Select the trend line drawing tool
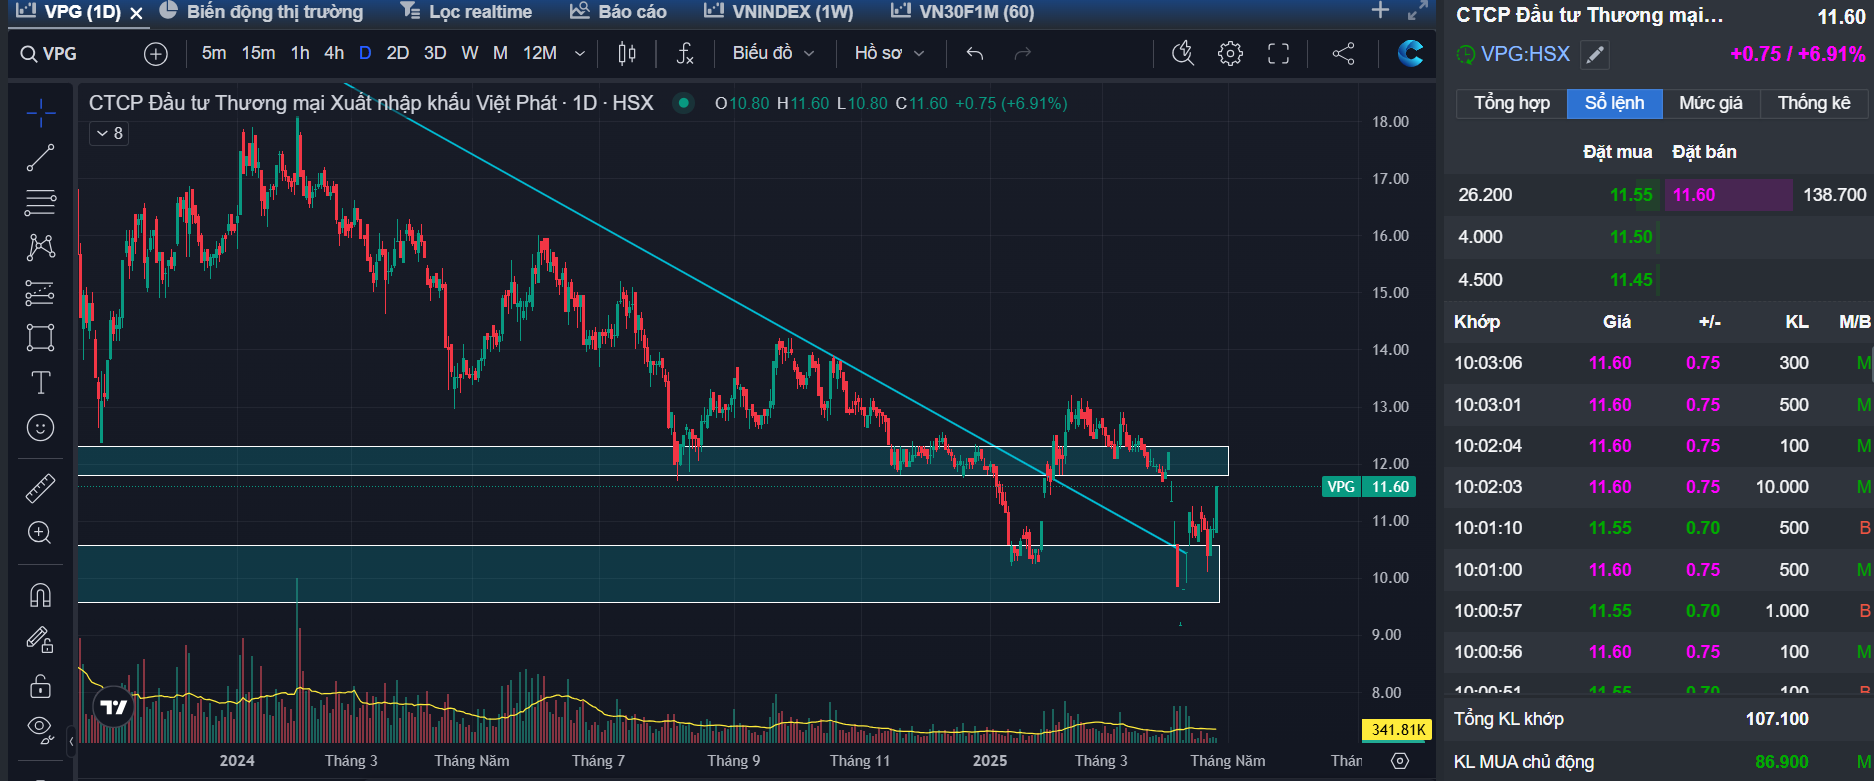This screenshot has width=1874, height=781. (40, 157)
